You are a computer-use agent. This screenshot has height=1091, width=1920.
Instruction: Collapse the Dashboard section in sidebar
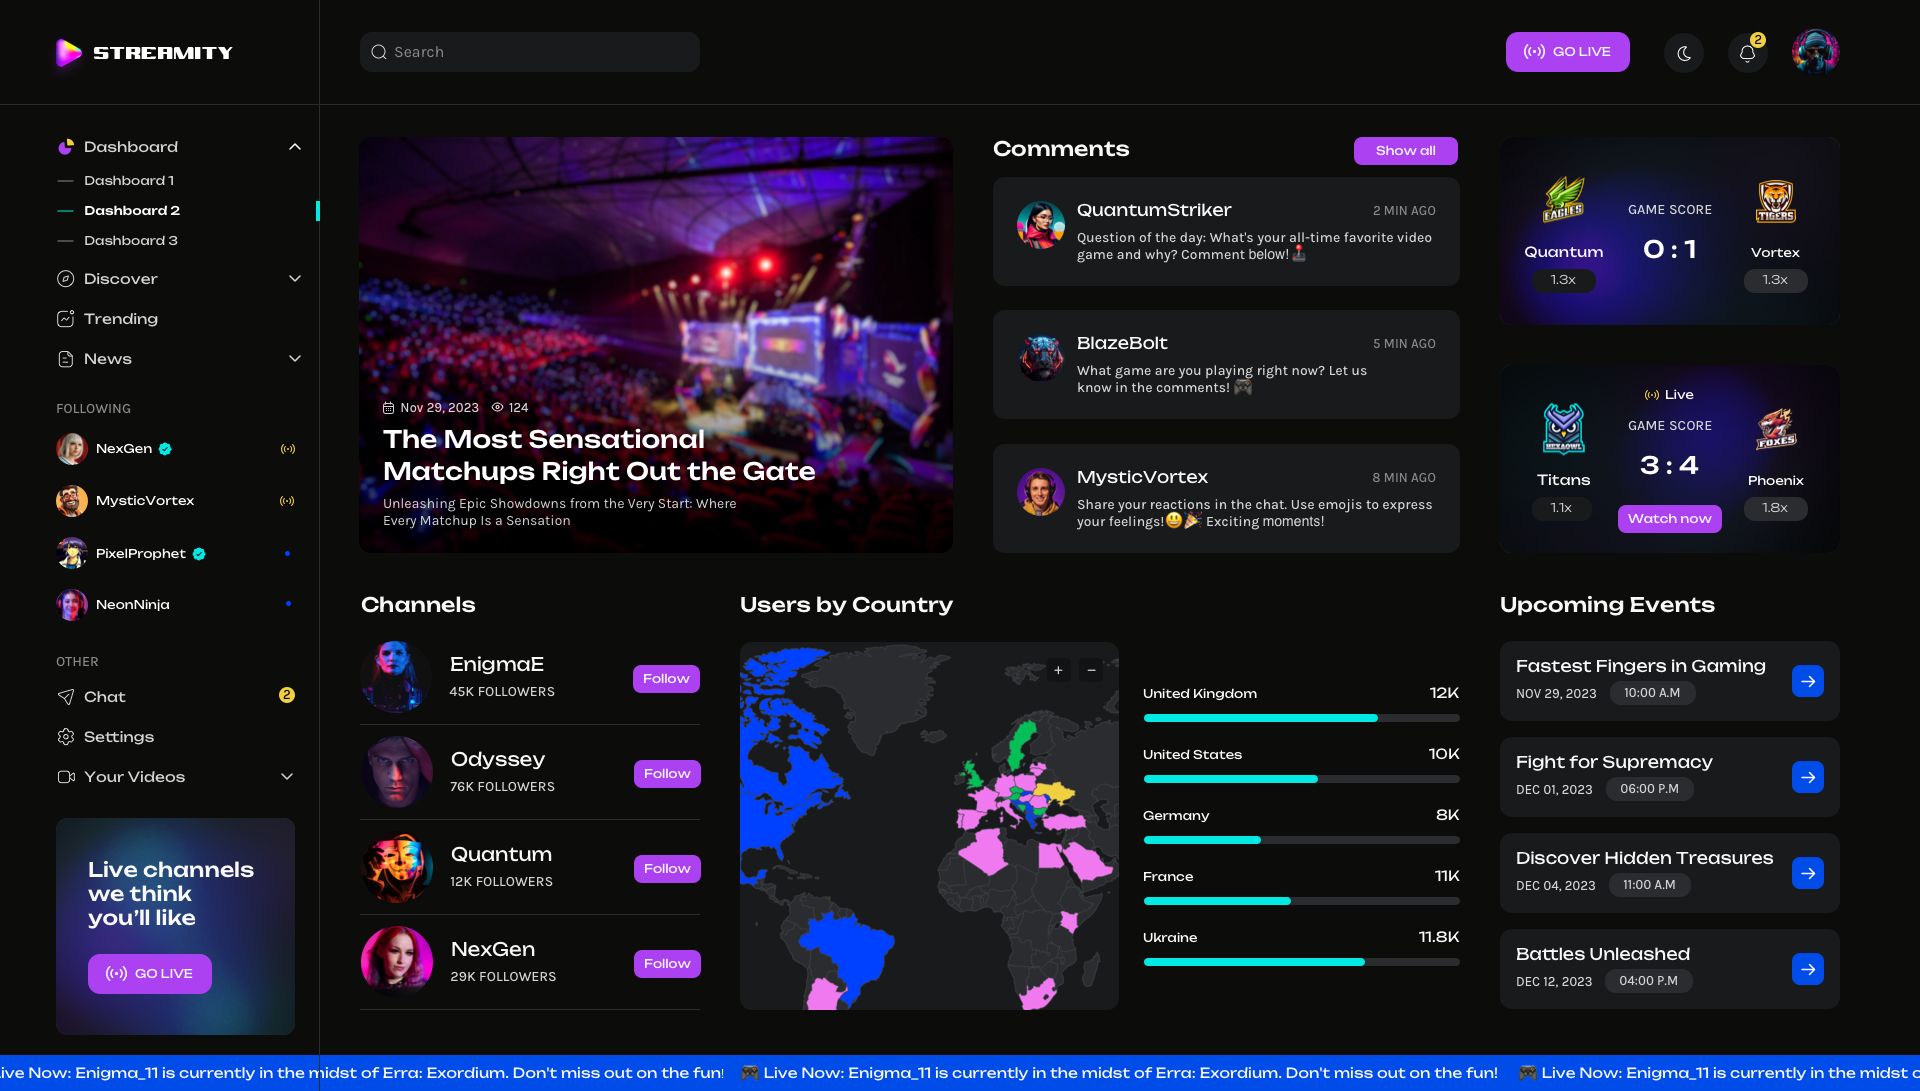coord(295,146)
